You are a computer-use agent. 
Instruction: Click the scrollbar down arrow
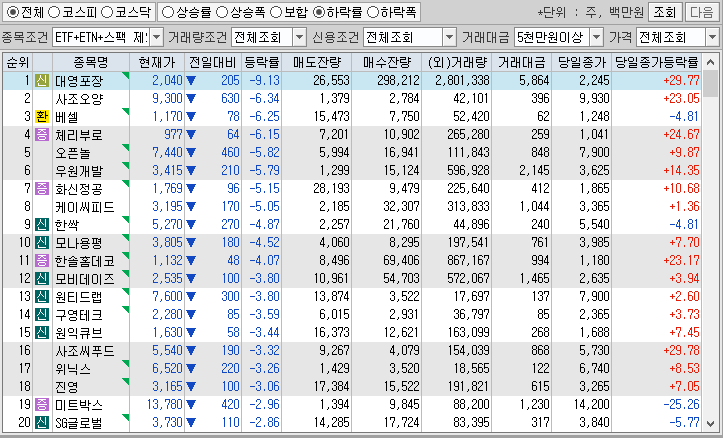click(x=711, y=423)
